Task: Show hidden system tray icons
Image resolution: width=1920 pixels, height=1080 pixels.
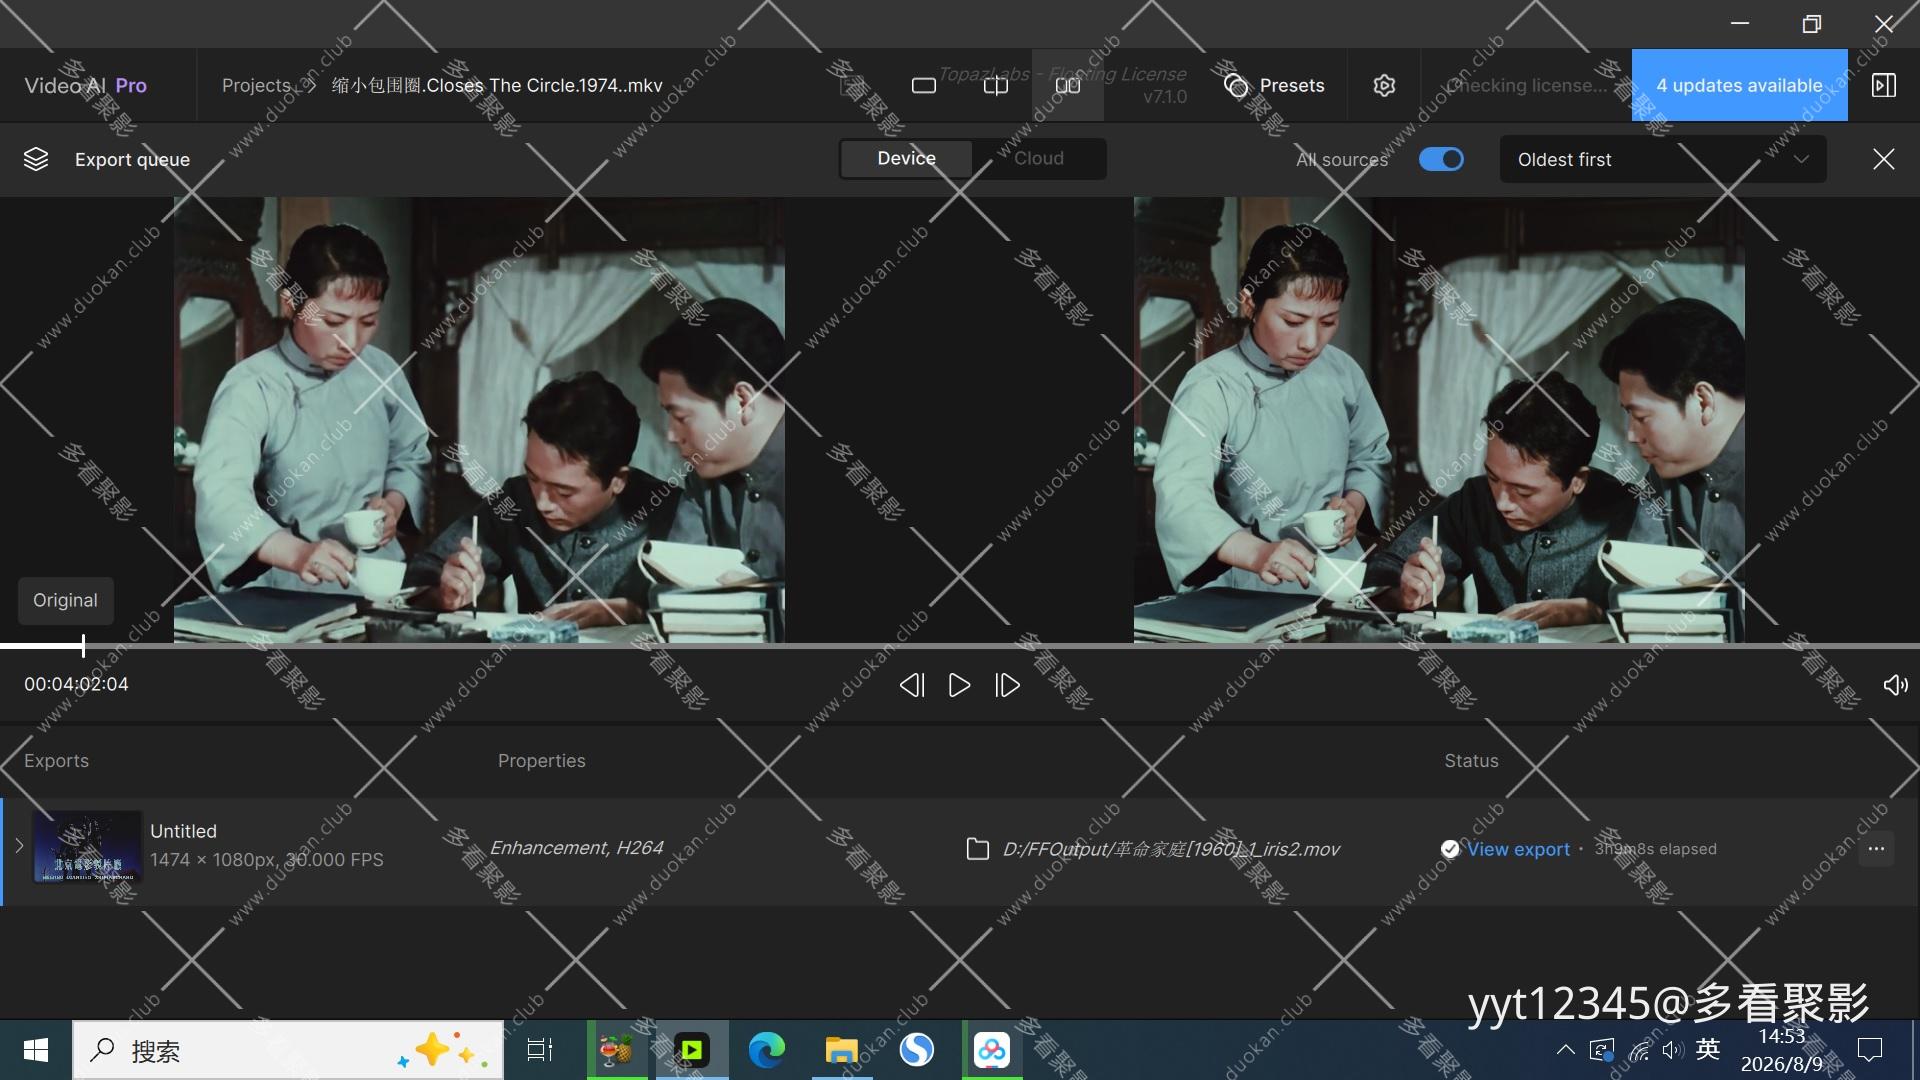Action: 1566,1050
